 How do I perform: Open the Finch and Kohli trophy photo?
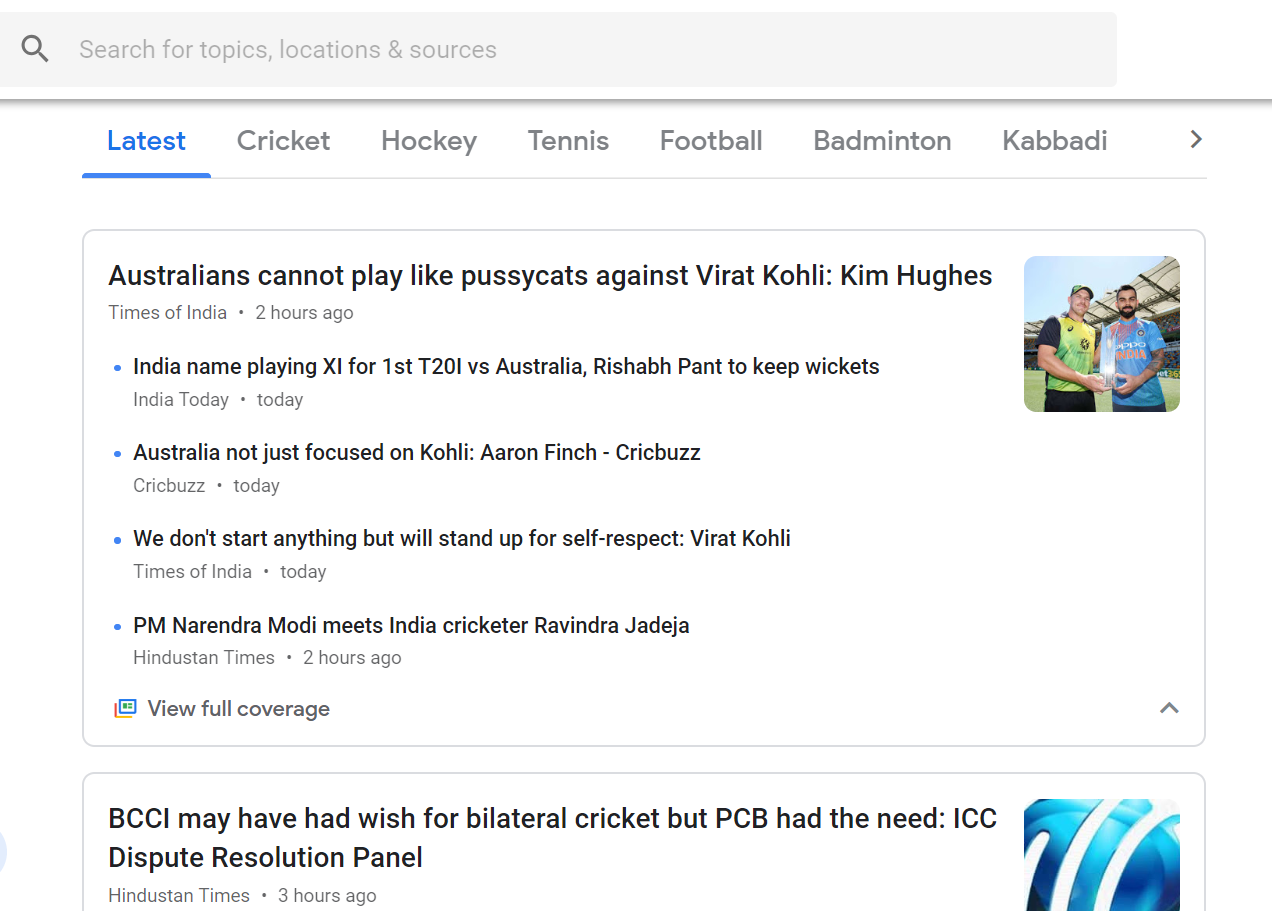click(1102, 334)
